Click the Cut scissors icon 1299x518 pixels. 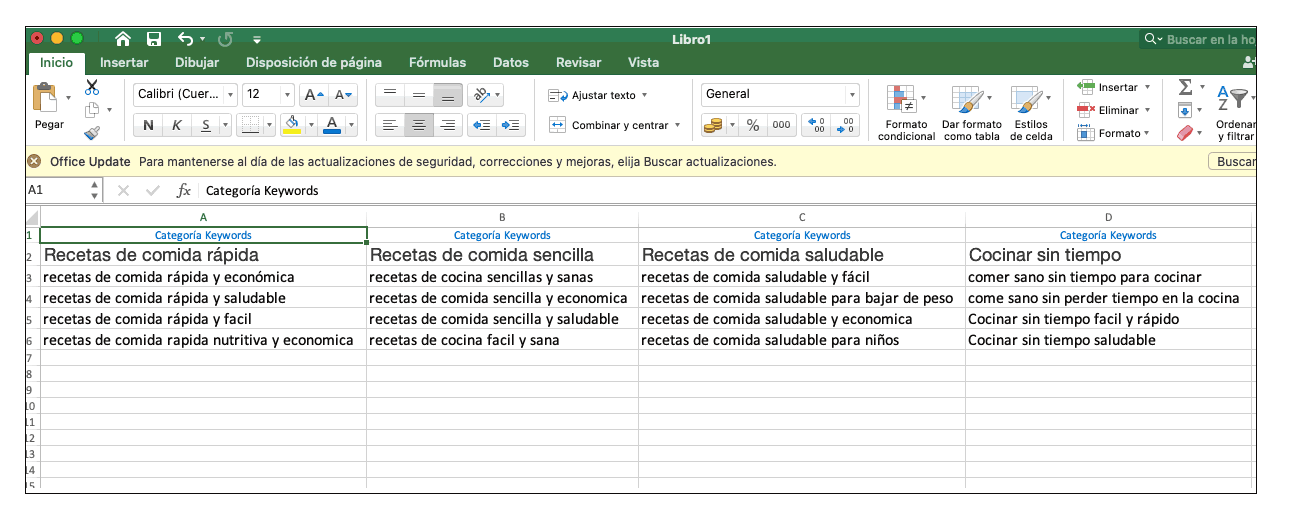92,88
